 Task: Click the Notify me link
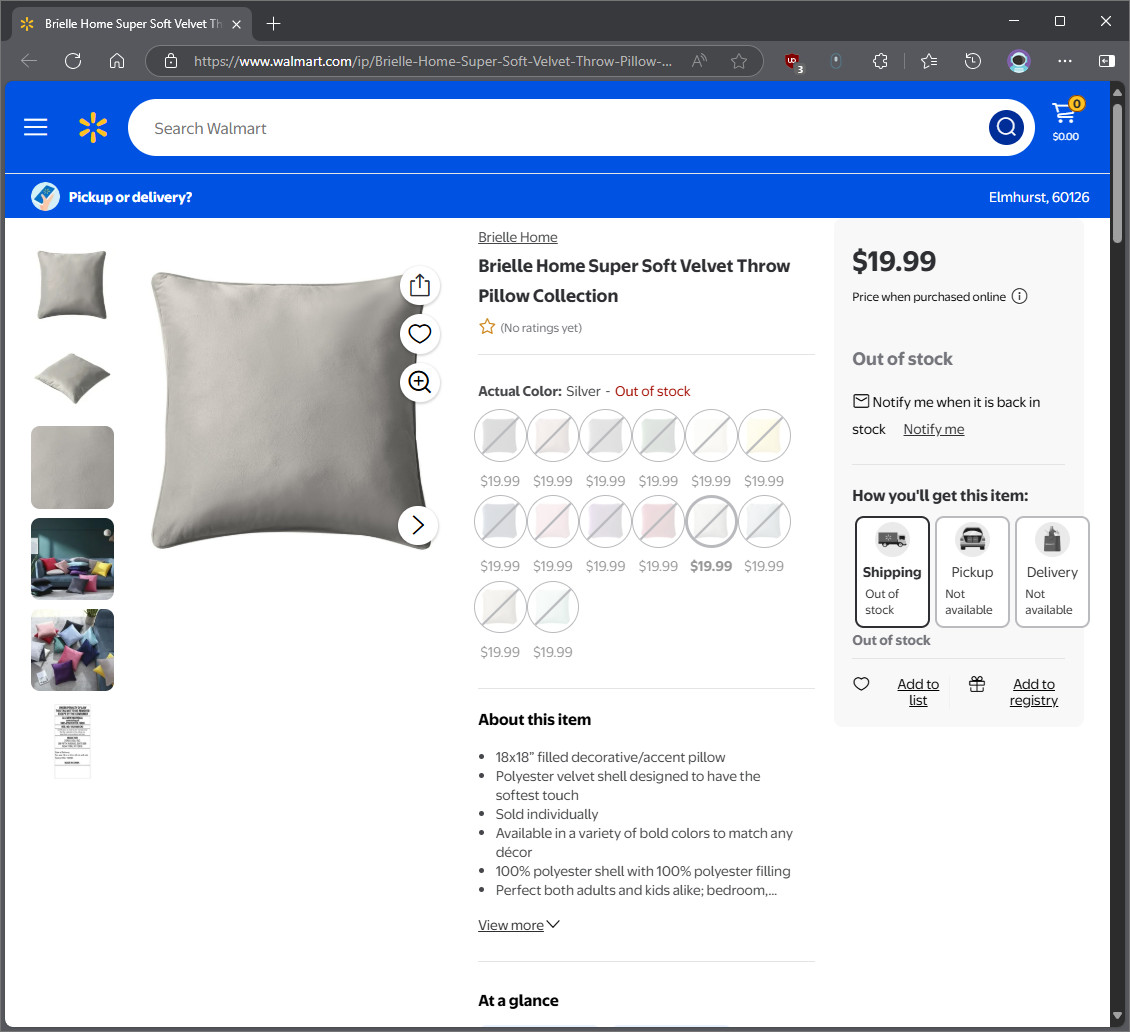933,429
